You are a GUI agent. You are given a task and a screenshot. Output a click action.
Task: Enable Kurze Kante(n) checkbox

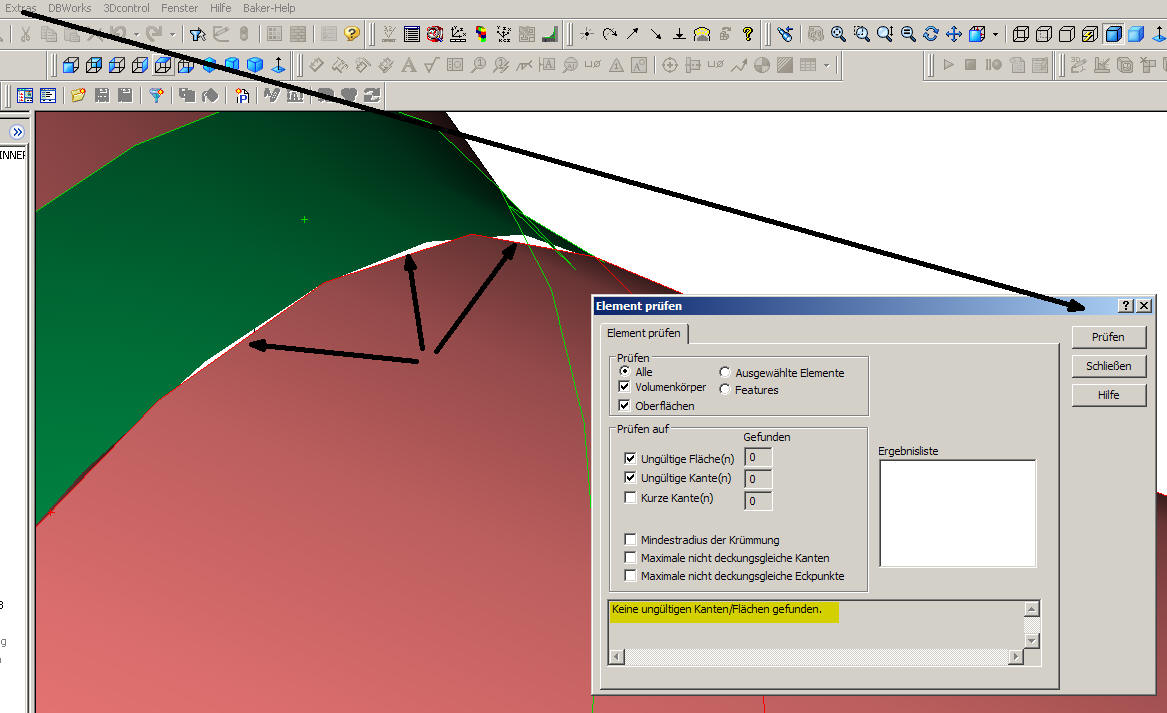coord(630,498)
